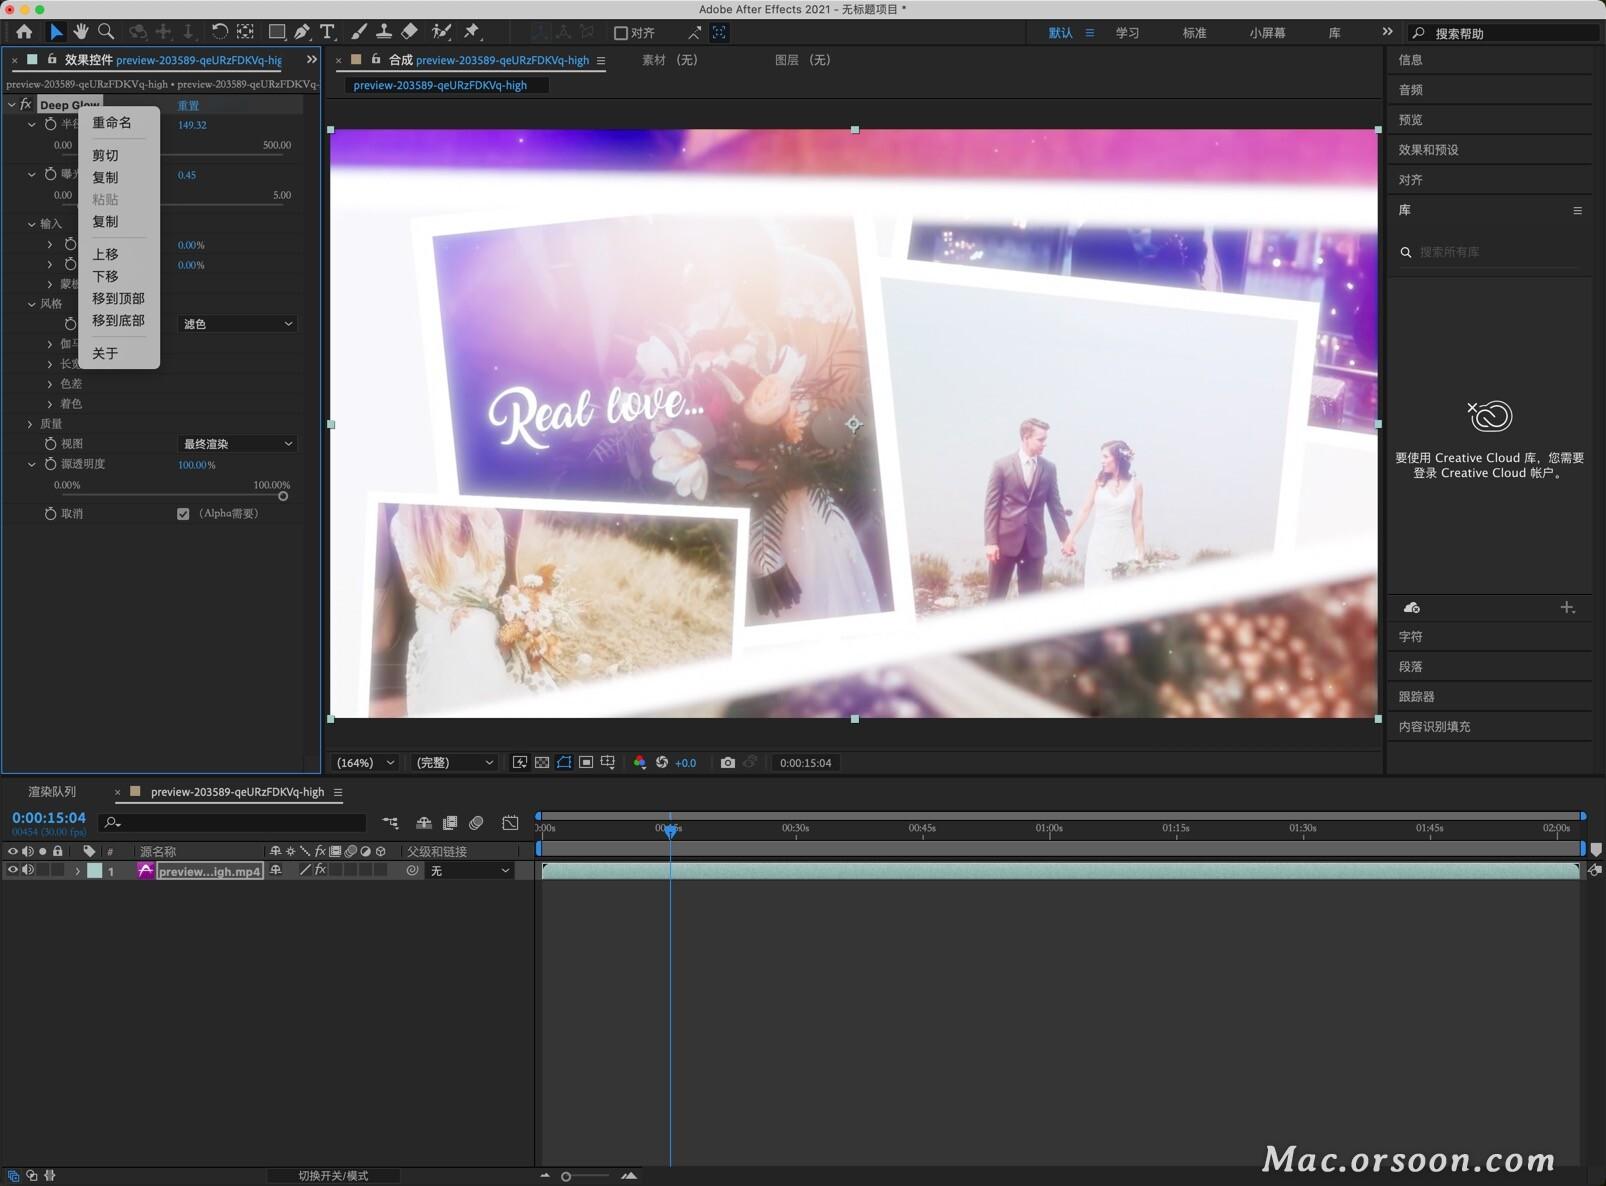
Task: Click the Frame Blending icon in timeline
Action: (x=450, y=823)
